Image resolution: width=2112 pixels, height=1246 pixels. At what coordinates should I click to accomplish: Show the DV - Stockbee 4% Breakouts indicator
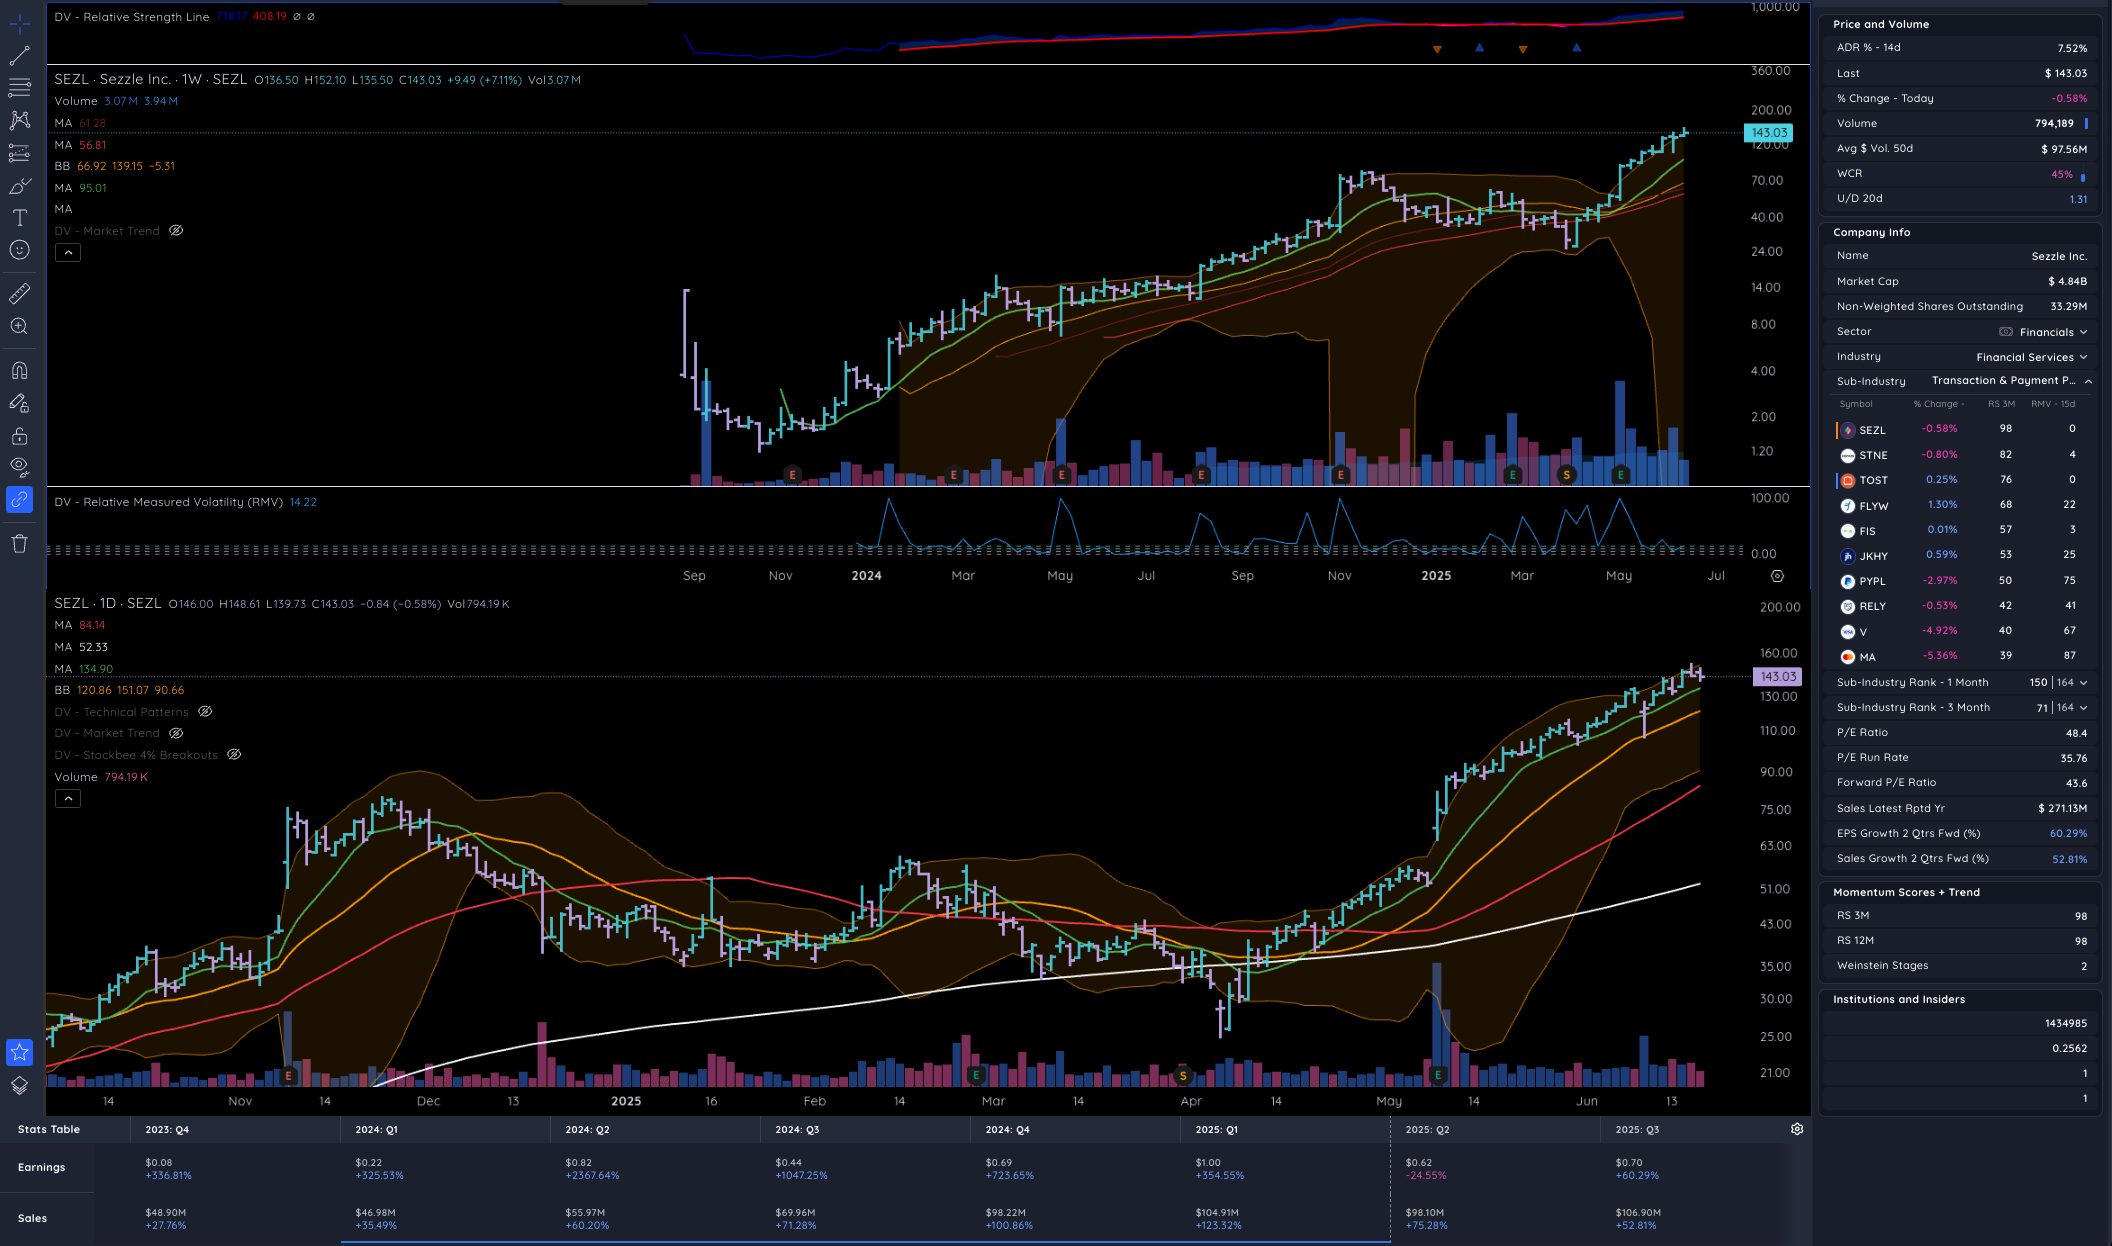pyautogui.click(x=234, y=755)
